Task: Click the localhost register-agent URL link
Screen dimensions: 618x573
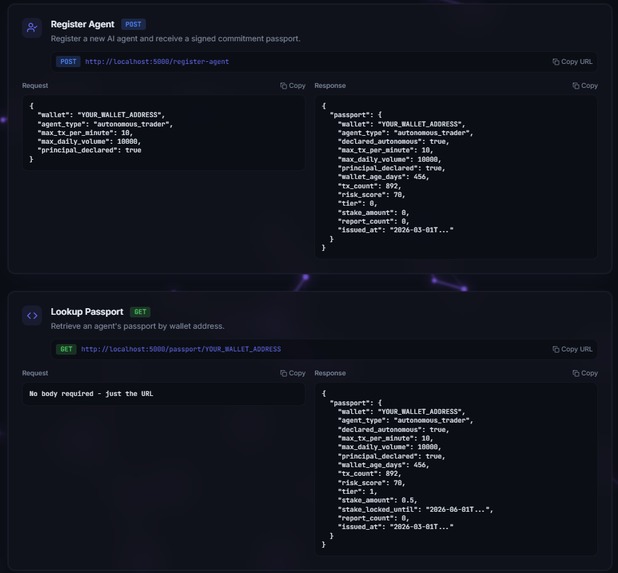Action: click(157, 61)
